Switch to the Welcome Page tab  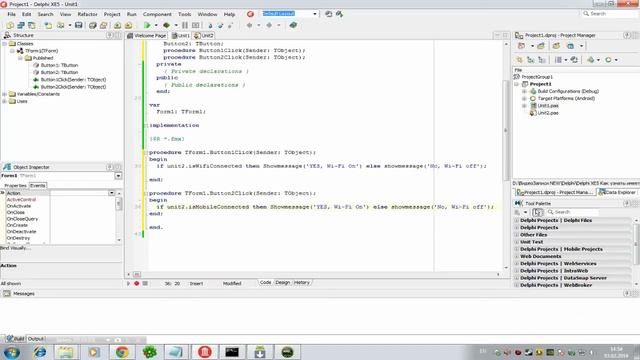point(147,36)
